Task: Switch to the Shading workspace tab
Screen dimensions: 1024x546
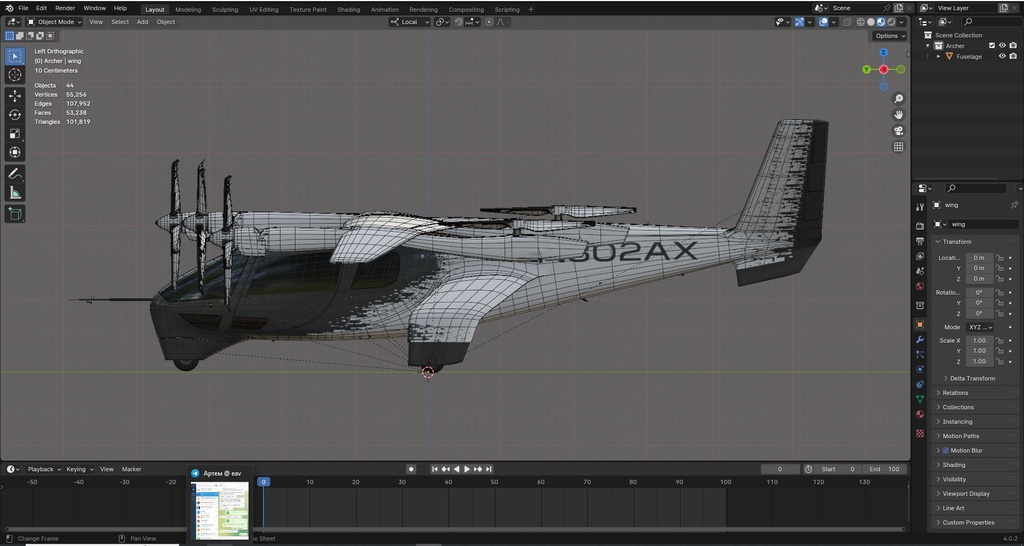Action: 349,9
